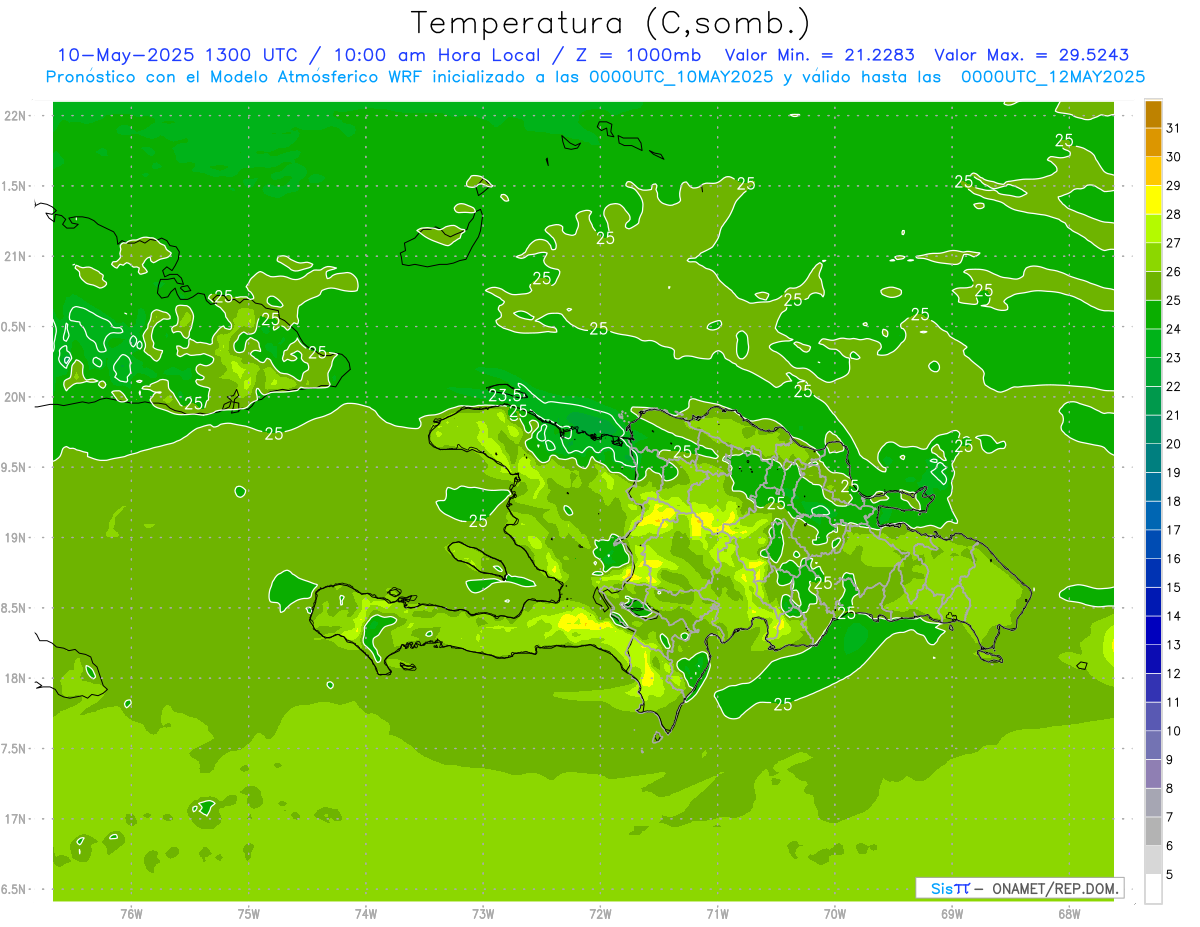Image resolution: width=1200 pixels, height=927 pixels.
Task: Click the '22N' latitude label
Action: (x=16, y=116)
